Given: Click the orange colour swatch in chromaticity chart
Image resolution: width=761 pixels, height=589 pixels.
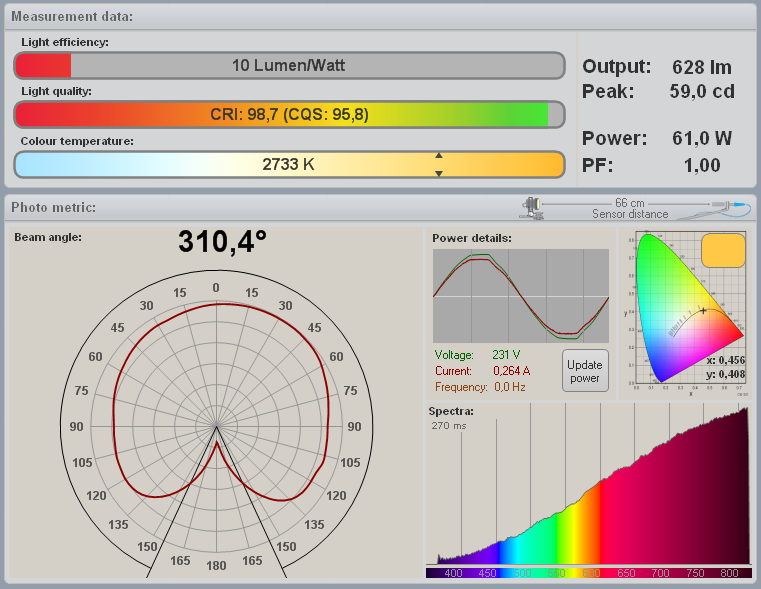Looking at the screenshot, I should coord(723,250).
